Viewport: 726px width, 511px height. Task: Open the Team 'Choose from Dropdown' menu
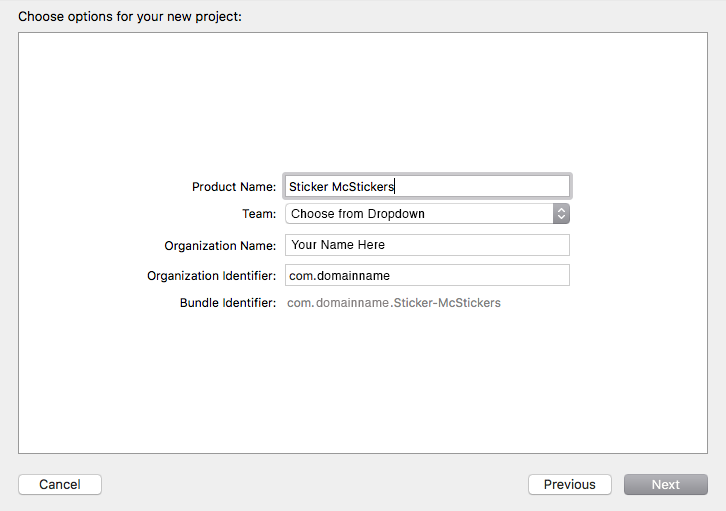pyautogui.click(x=419, y=214)
